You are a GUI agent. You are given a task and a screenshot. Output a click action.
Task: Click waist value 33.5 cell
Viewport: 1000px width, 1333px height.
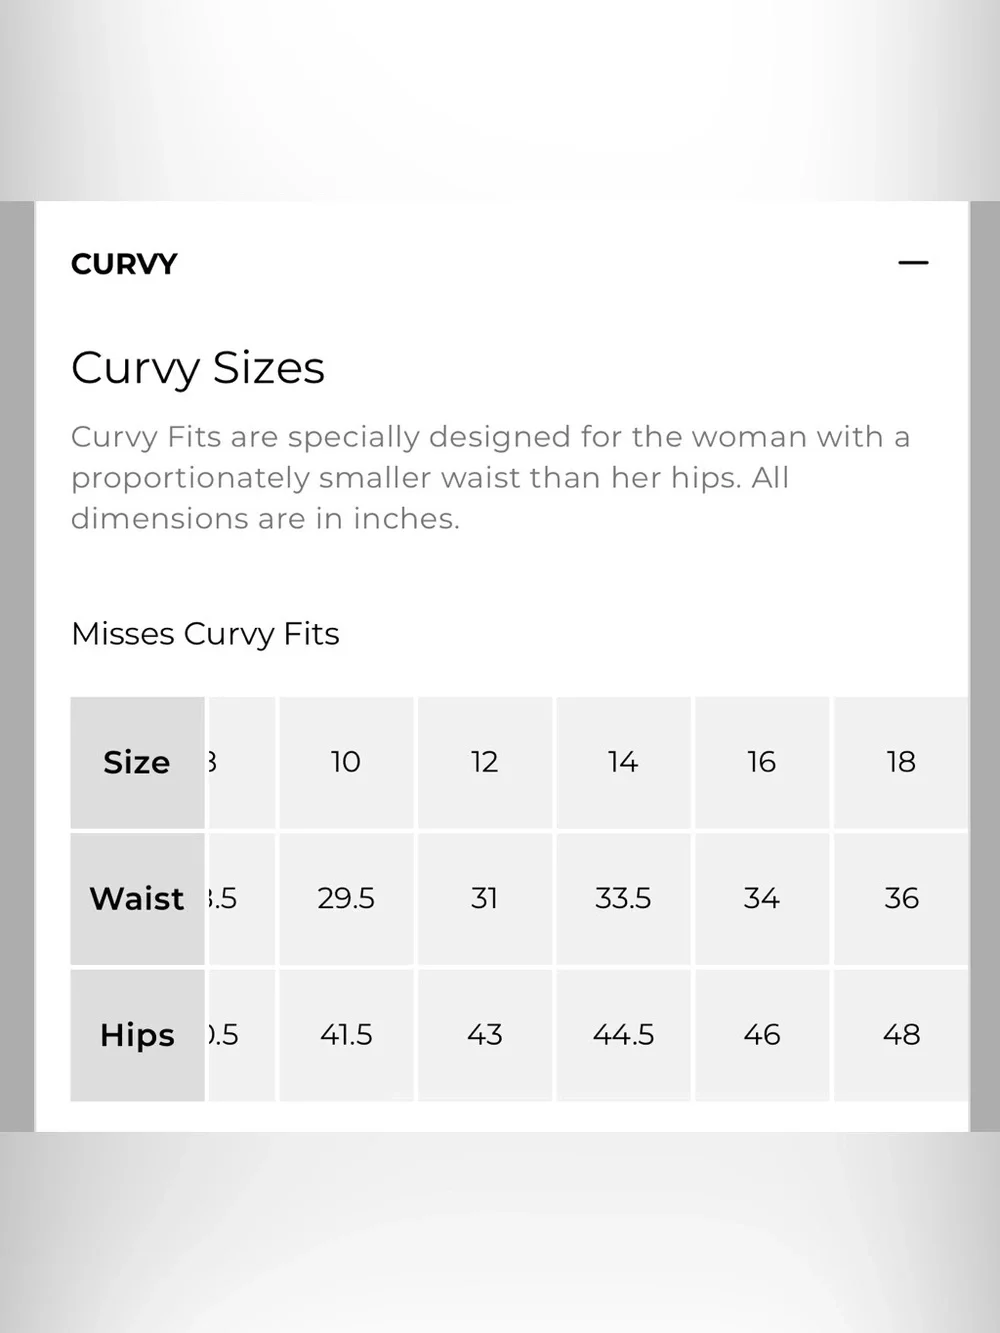623,898
